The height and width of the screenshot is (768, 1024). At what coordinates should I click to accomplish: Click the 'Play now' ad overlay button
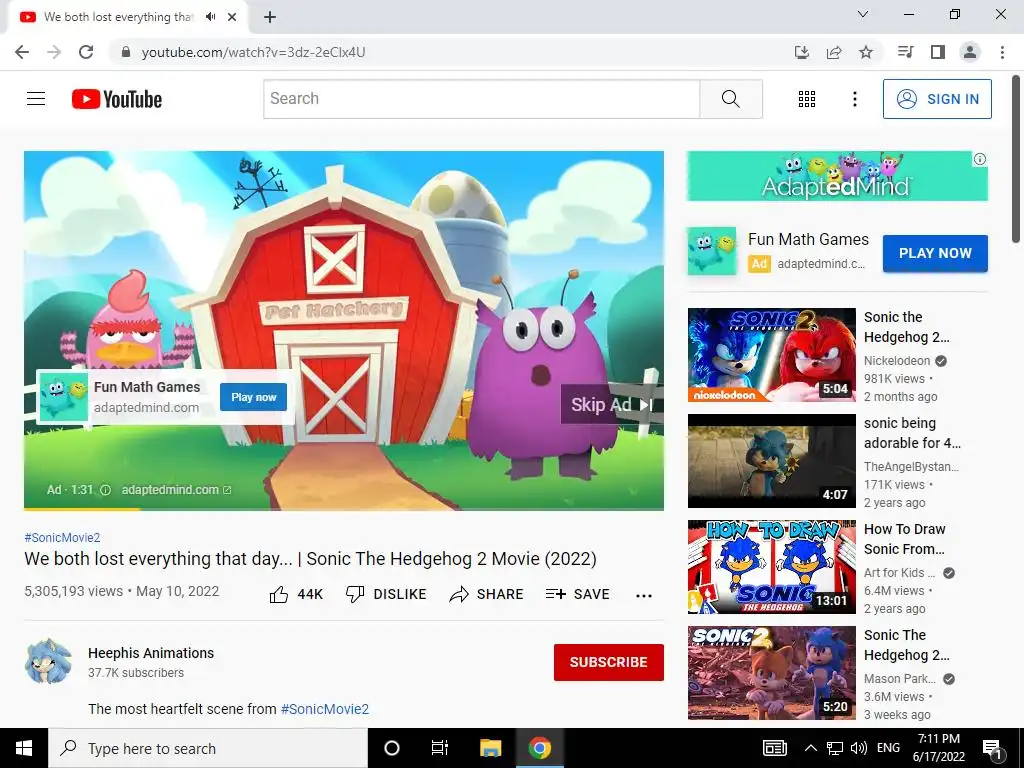point(253,397)
